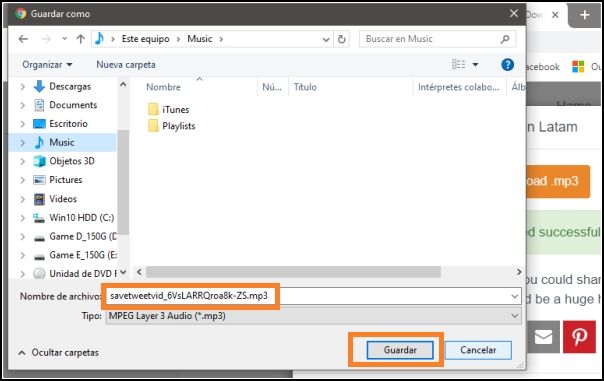Screen dimensions: 604x381
Task: Click the Documents page icon
Action: 39,105
